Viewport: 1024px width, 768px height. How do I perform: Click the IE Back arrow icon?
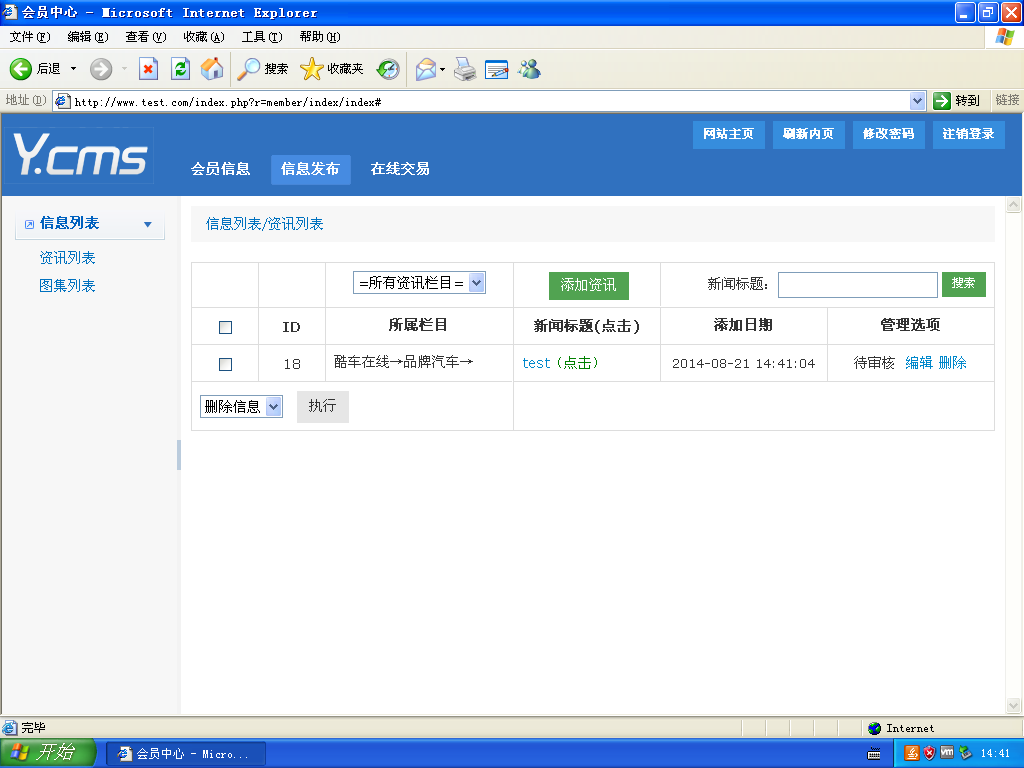point(21,69)
